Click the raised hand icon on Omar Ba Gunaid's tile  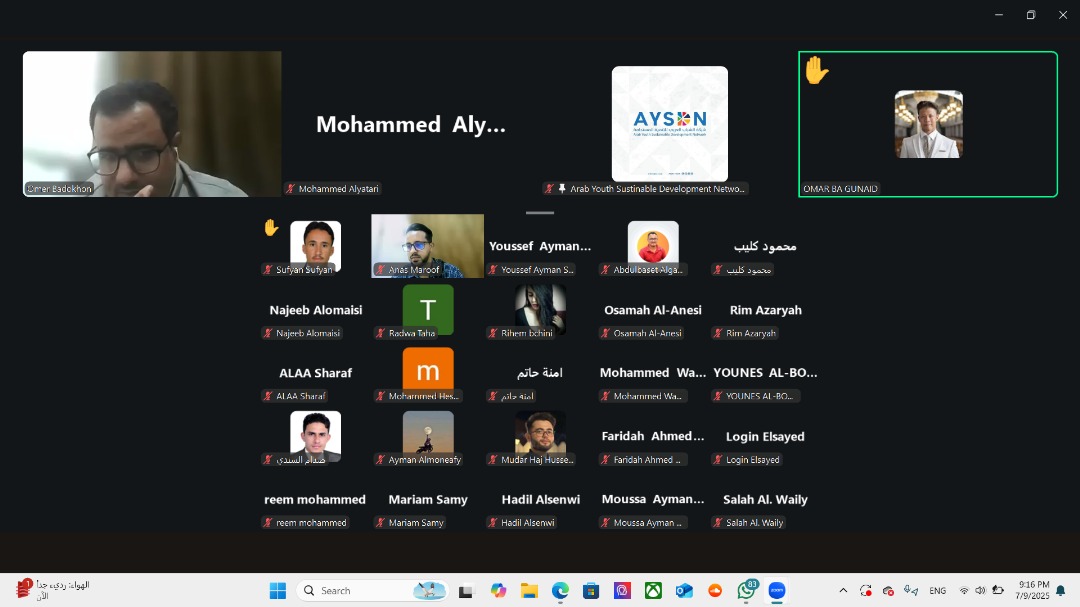coord(817,71)
